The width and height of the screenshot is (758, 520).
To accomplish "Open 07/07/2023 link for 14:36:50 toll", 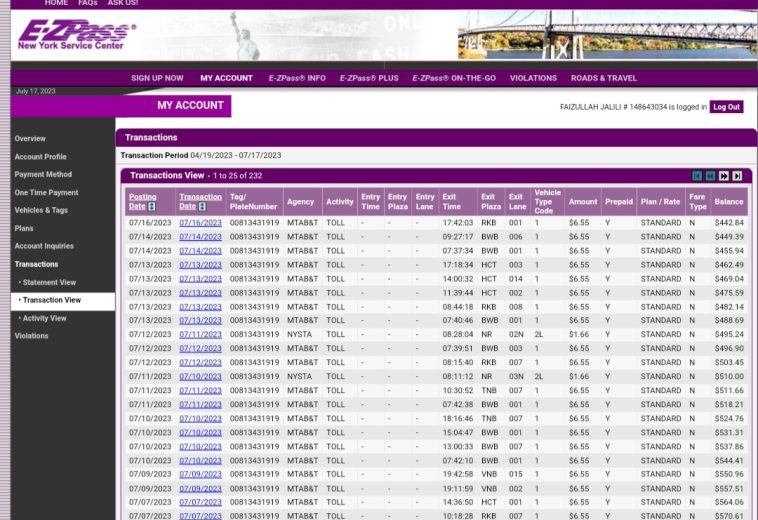I will (200, 503).
